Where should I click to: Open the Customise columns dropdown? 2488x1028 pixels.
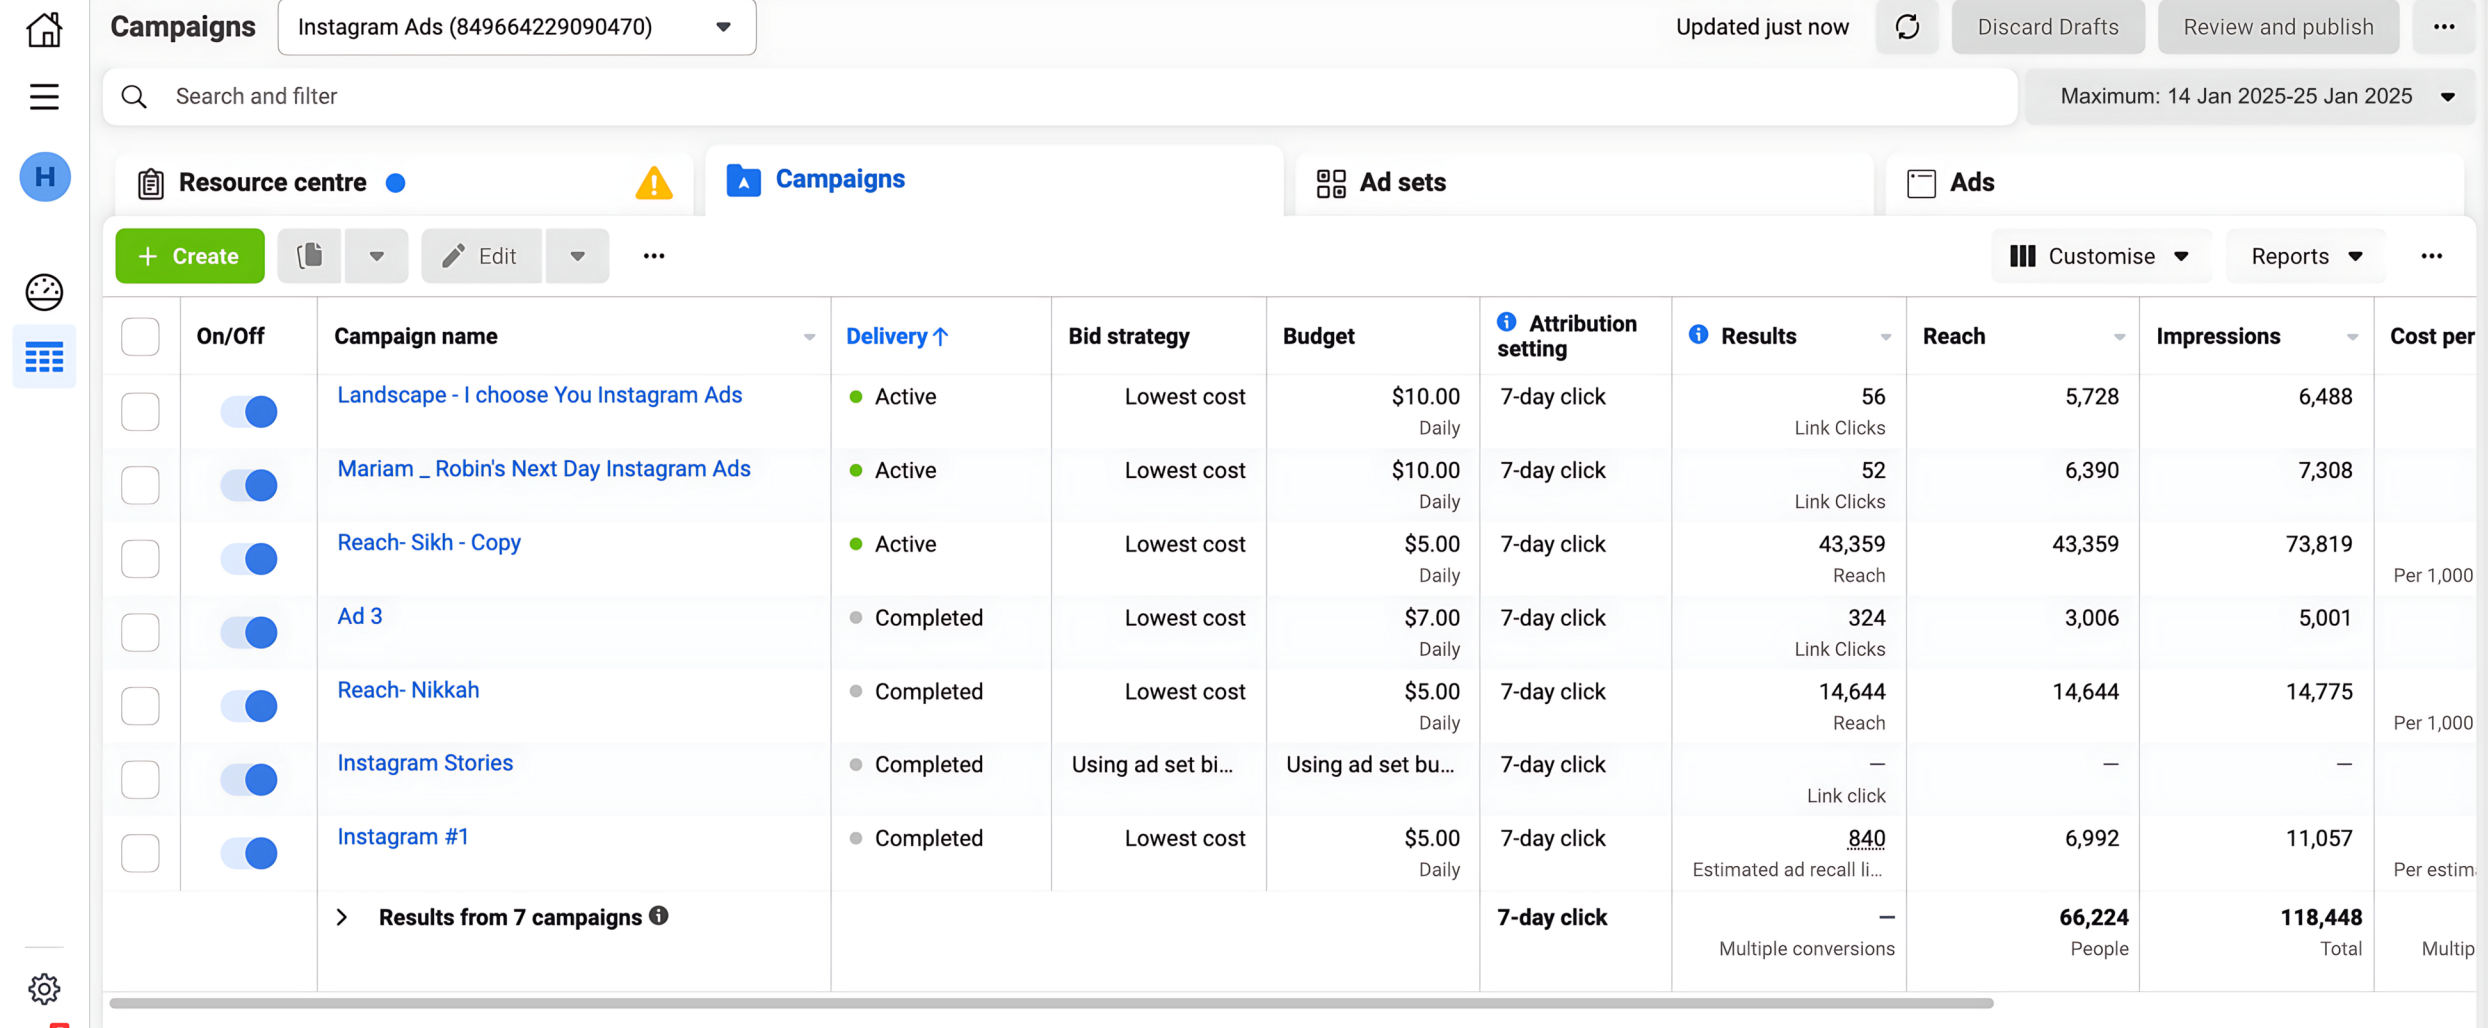coord(2099,256)
